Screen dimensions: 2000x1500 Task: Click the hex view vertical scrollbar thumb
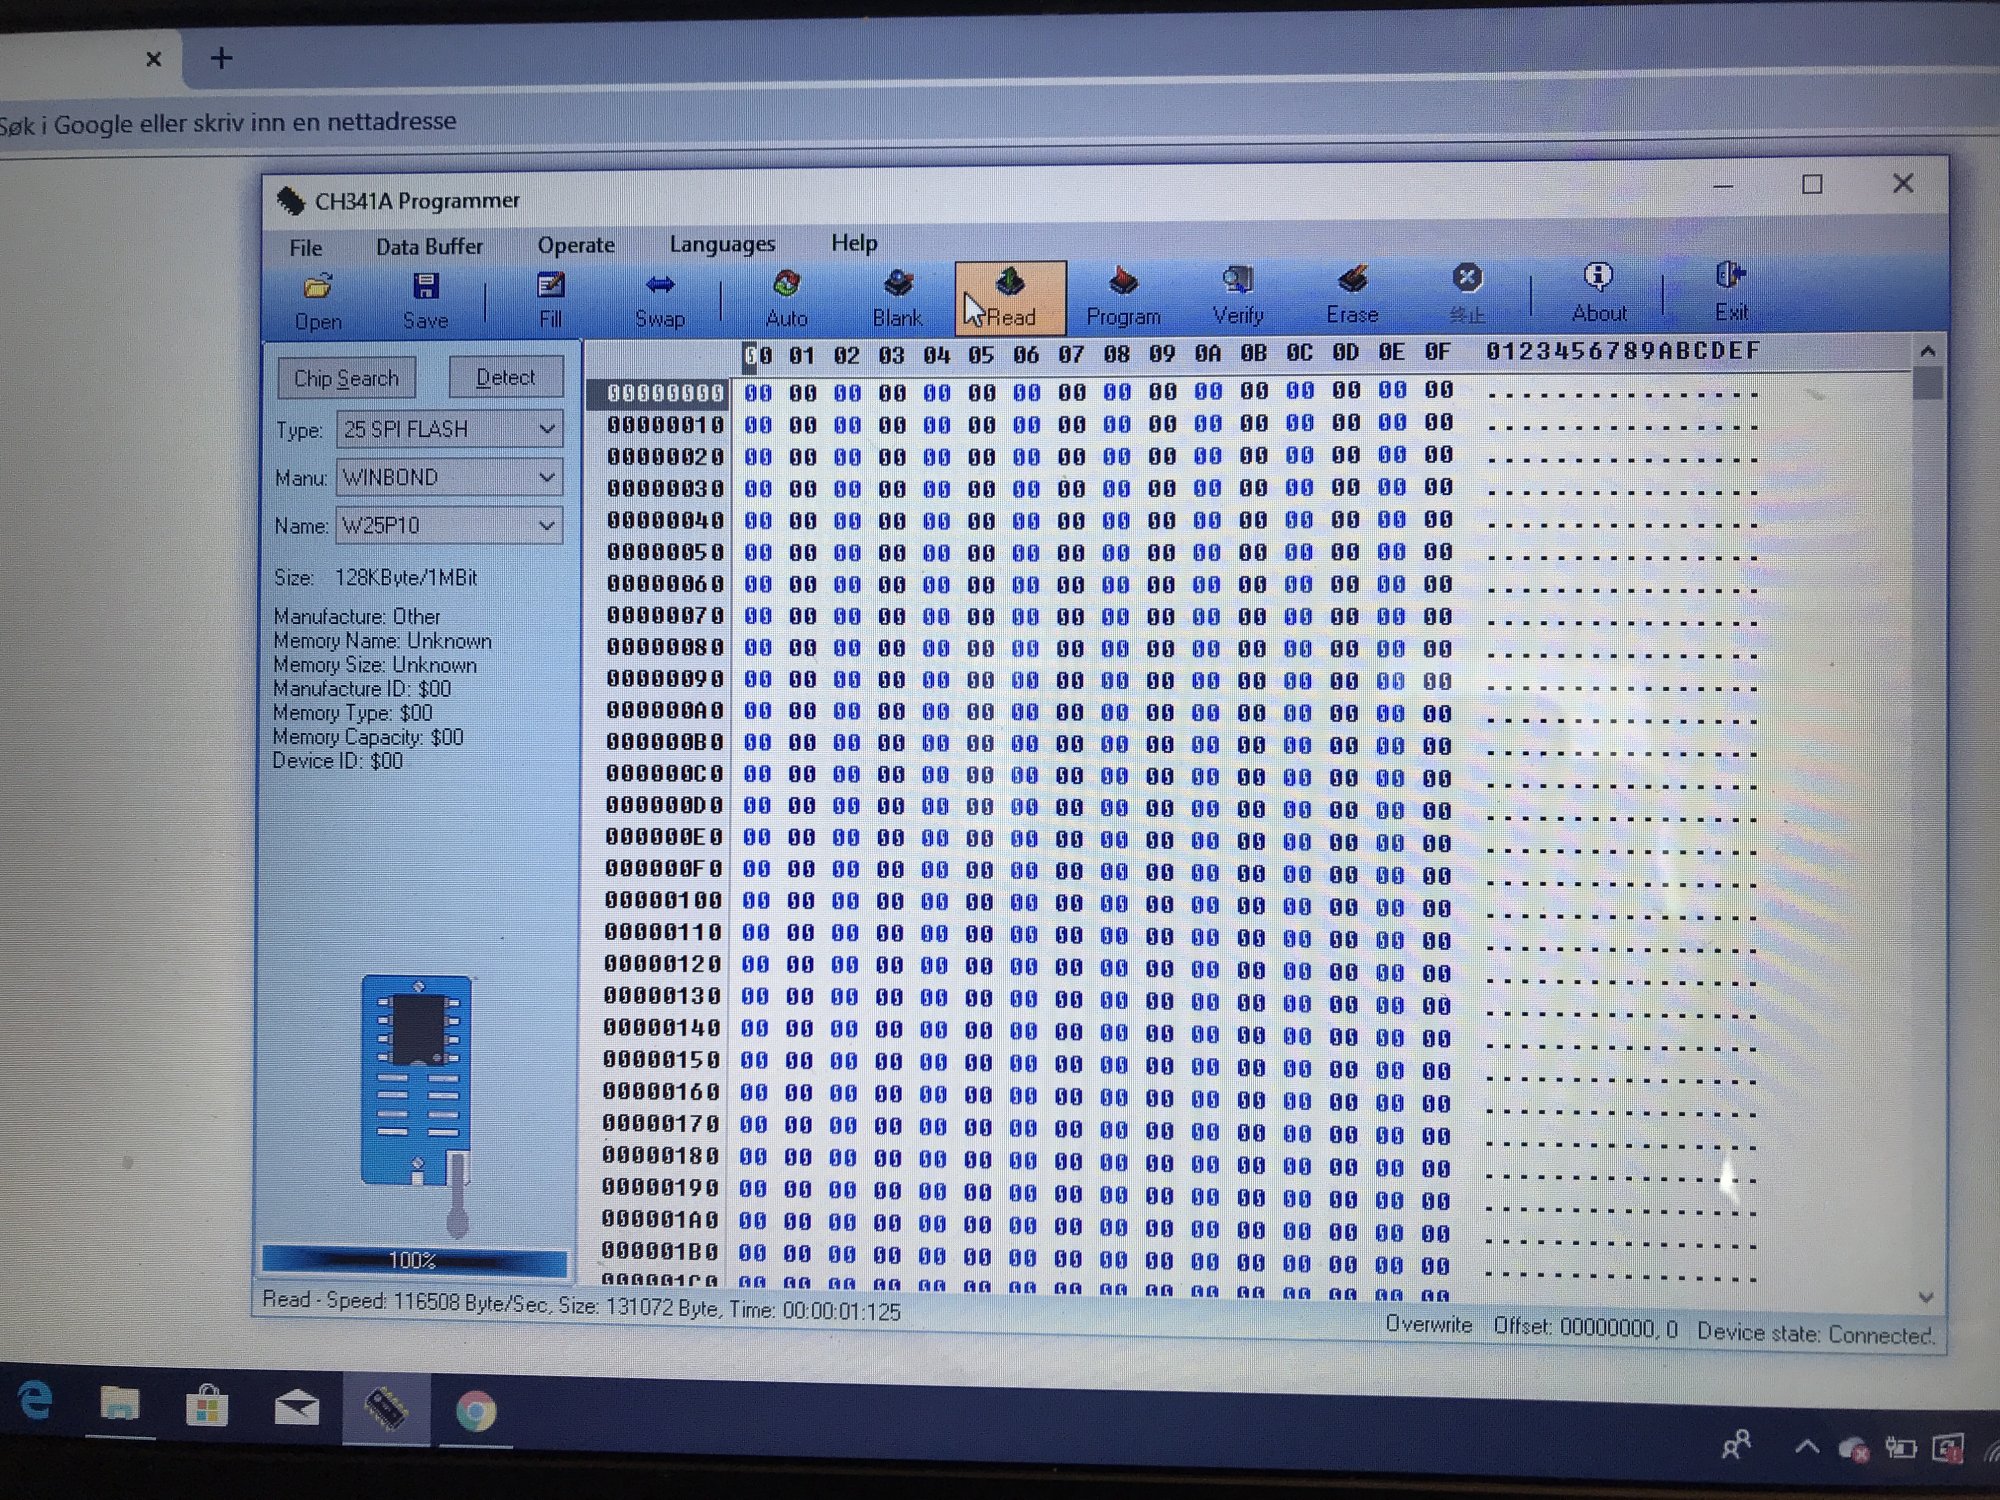click(x=1928, y=383)
